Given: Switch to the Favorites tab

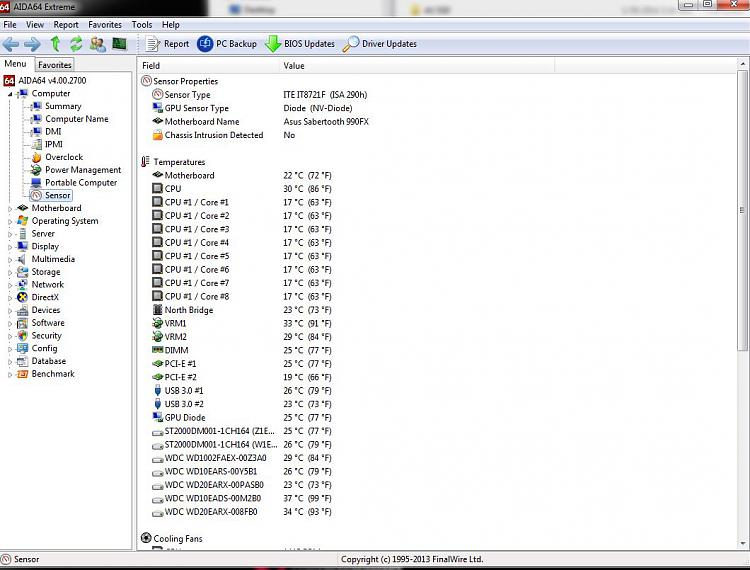Looking at the screenshot, I should (55, 65).
